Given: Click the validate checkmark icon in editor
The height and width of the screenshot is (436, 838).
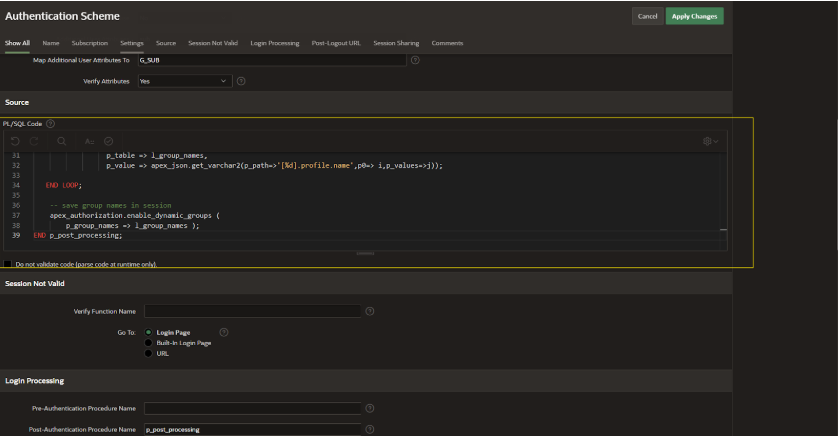Looking at the screenshot, I should (108, 141).
